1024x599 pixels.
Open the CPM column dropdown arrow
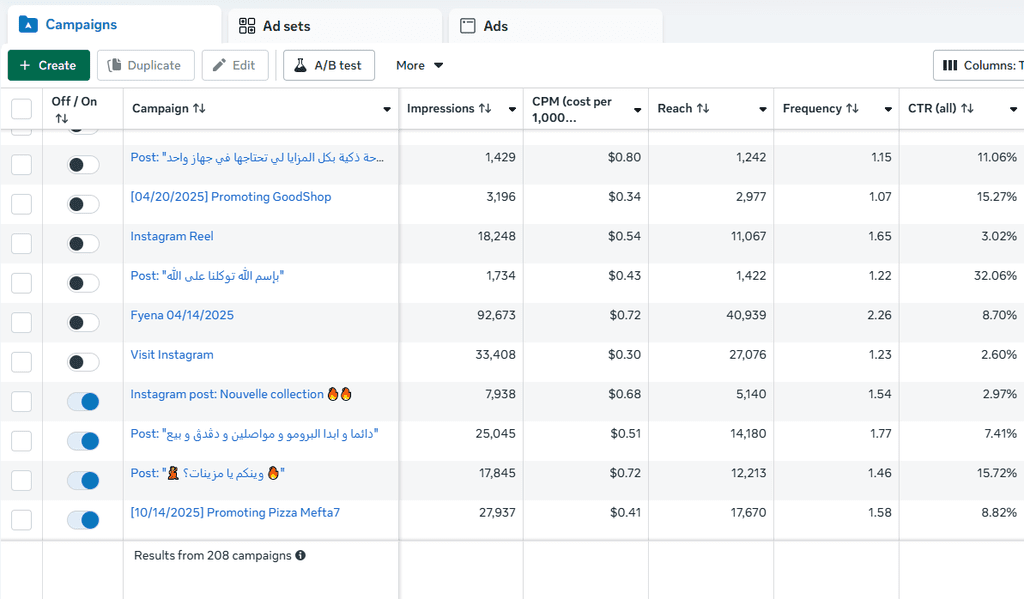[x=637, y=109]
